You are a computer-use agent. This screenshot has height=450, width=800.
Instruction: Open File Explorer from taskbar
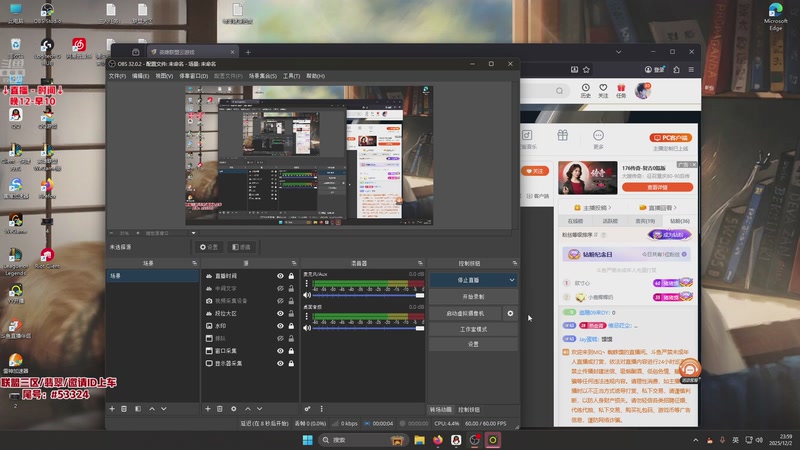[419, 440]
